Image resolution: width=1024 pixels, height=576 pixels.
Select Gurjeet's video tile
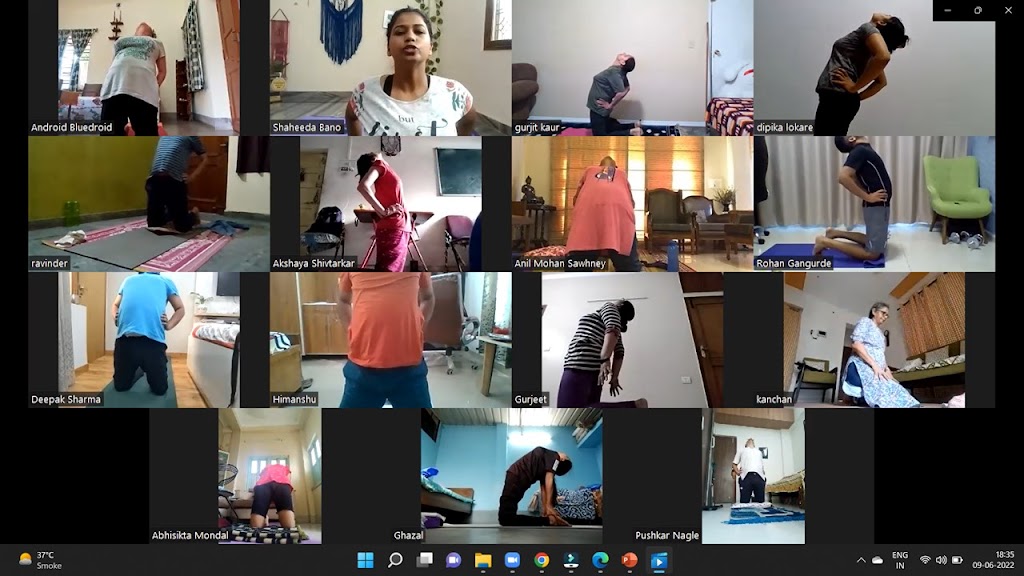632,340
